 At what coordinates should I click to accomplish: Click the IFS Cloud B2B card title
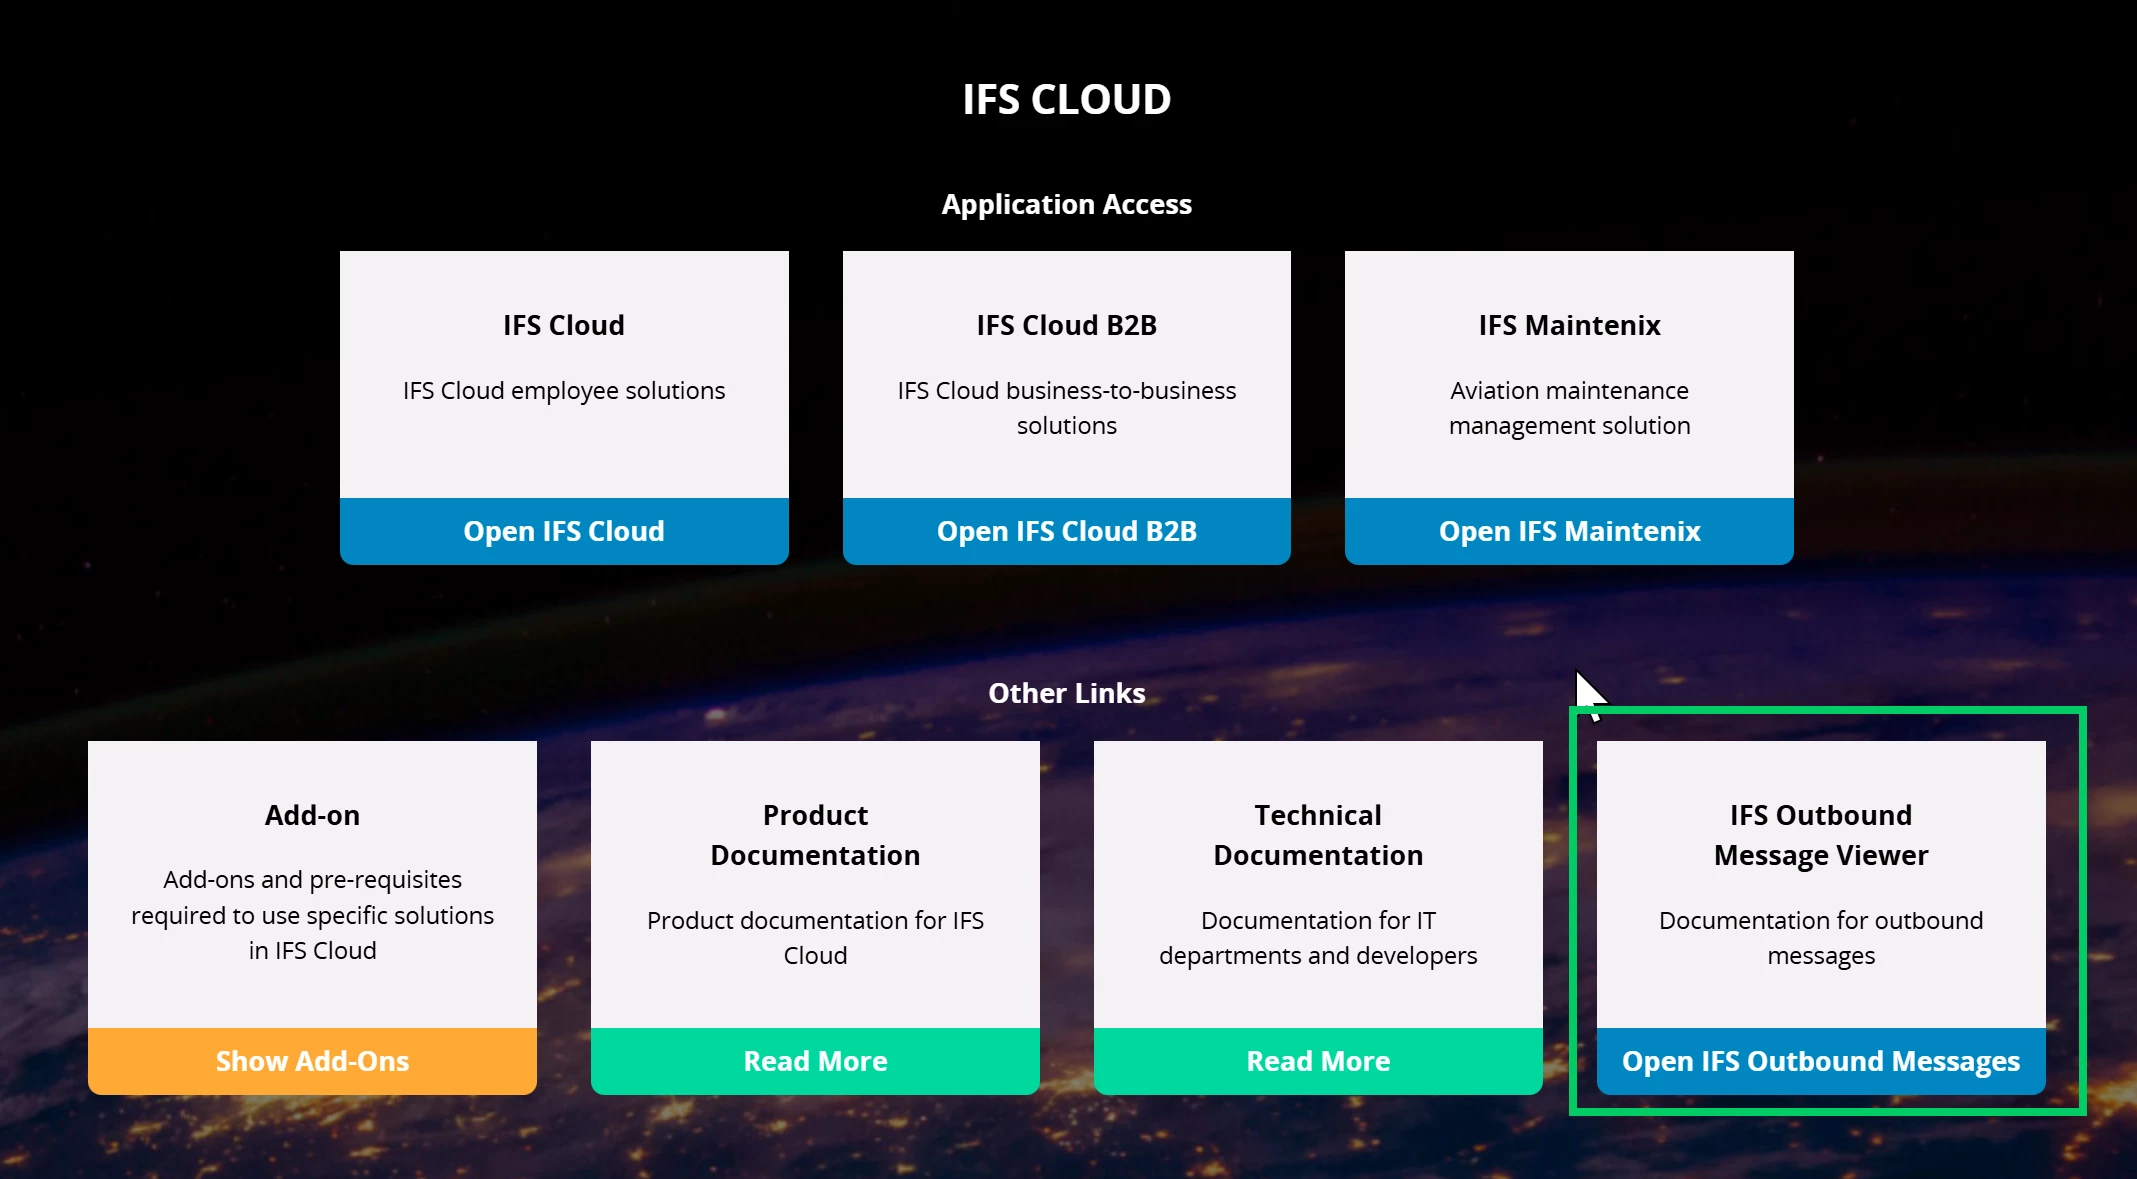pyautogui.click(x=1067, y=325)
